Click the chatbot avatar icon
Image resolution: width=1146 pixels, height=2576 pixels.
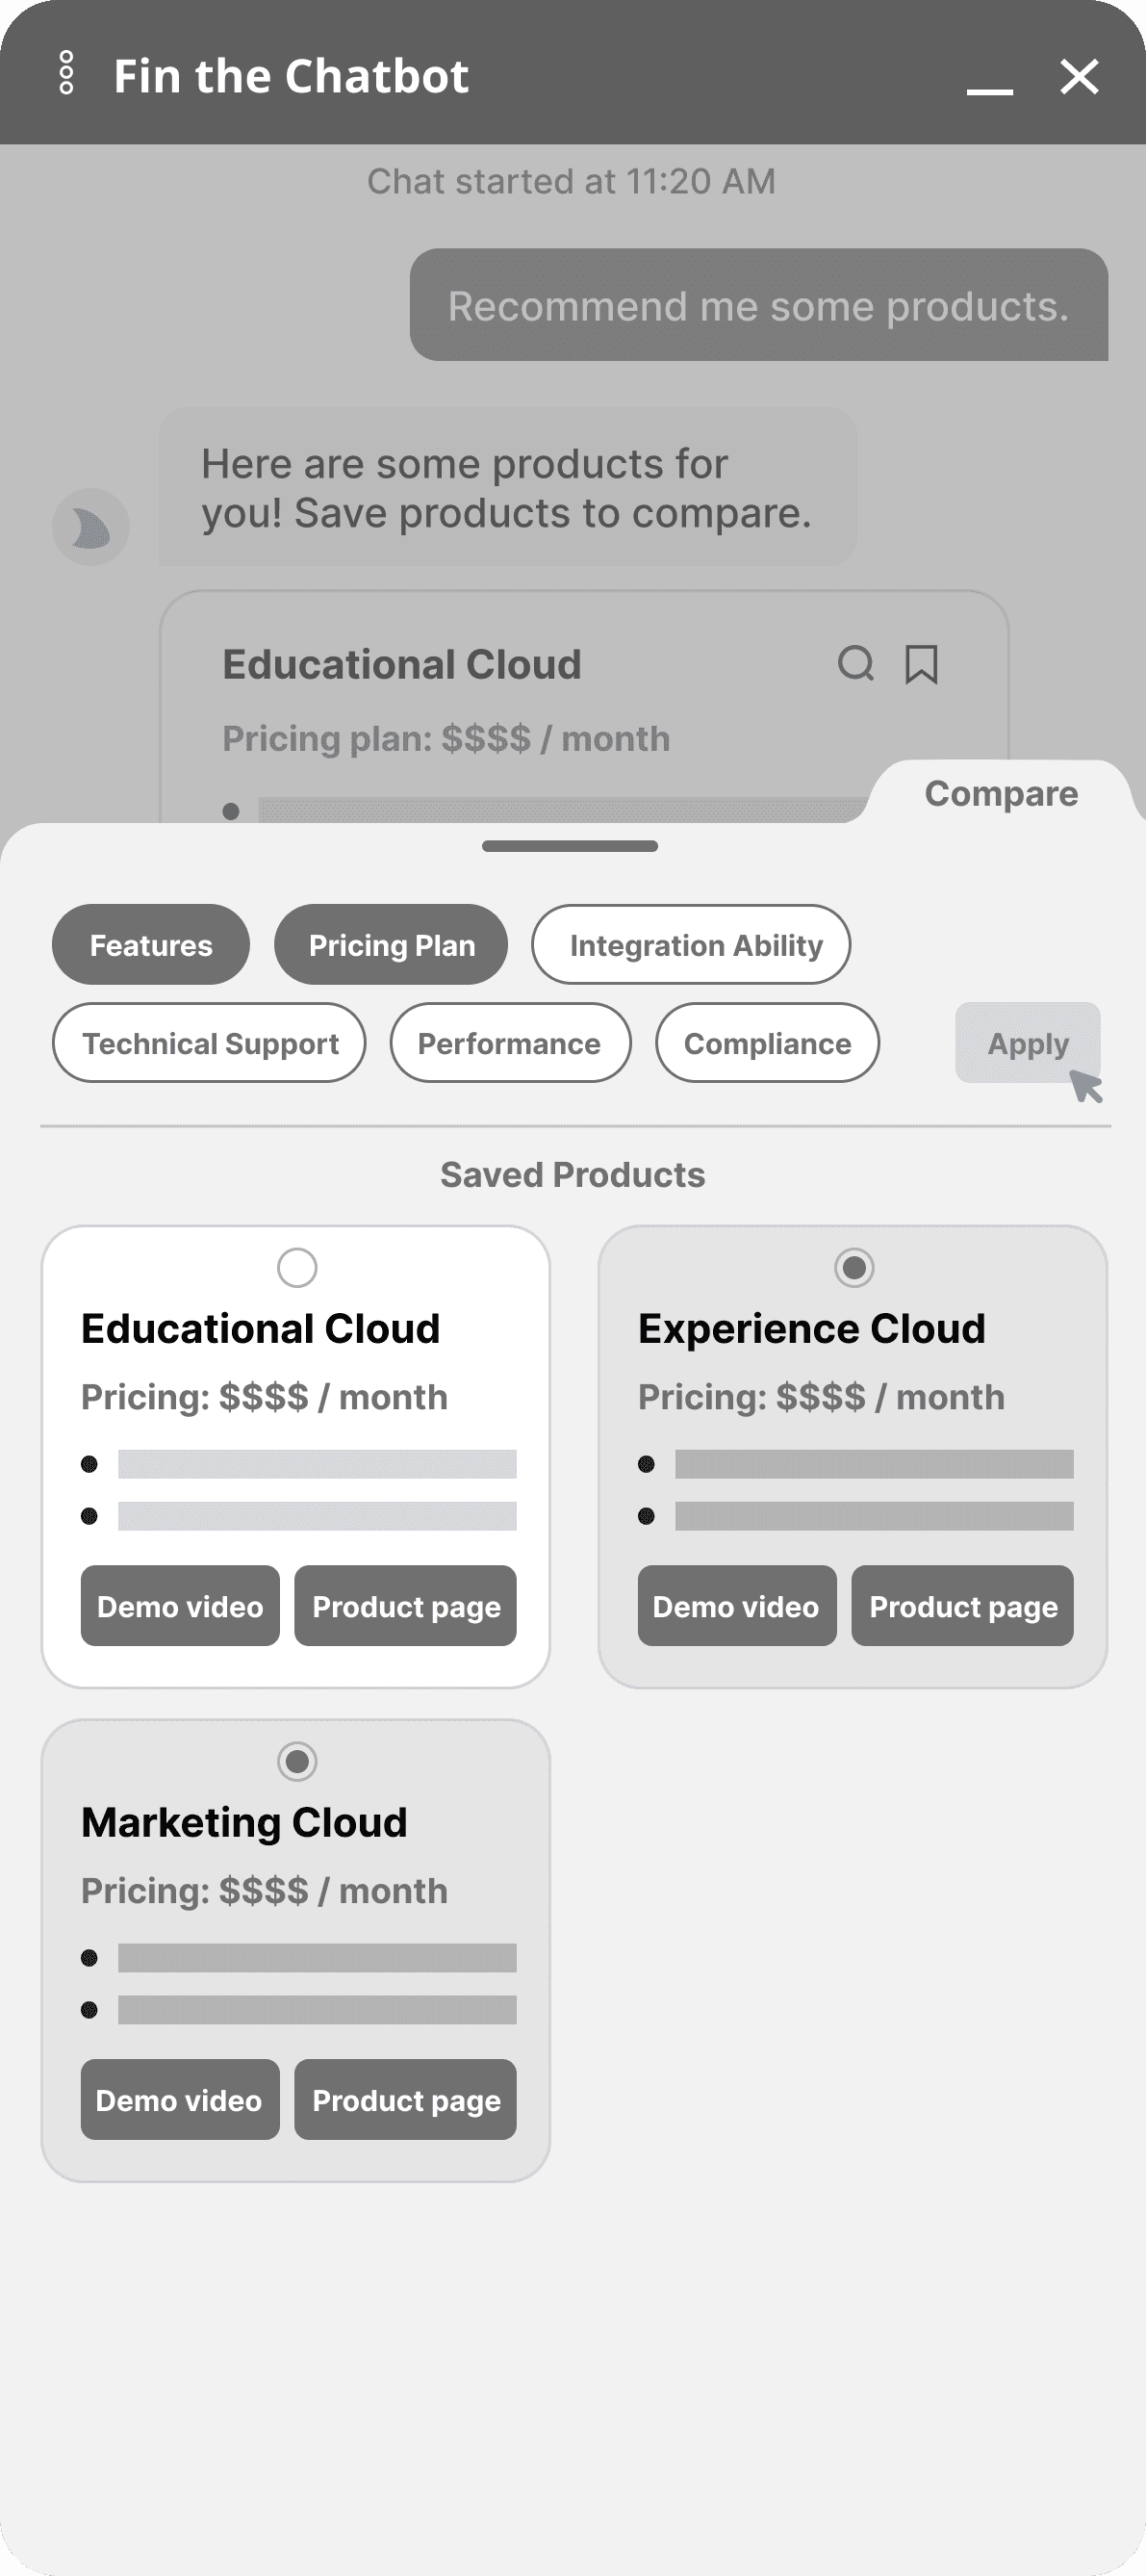90,527
